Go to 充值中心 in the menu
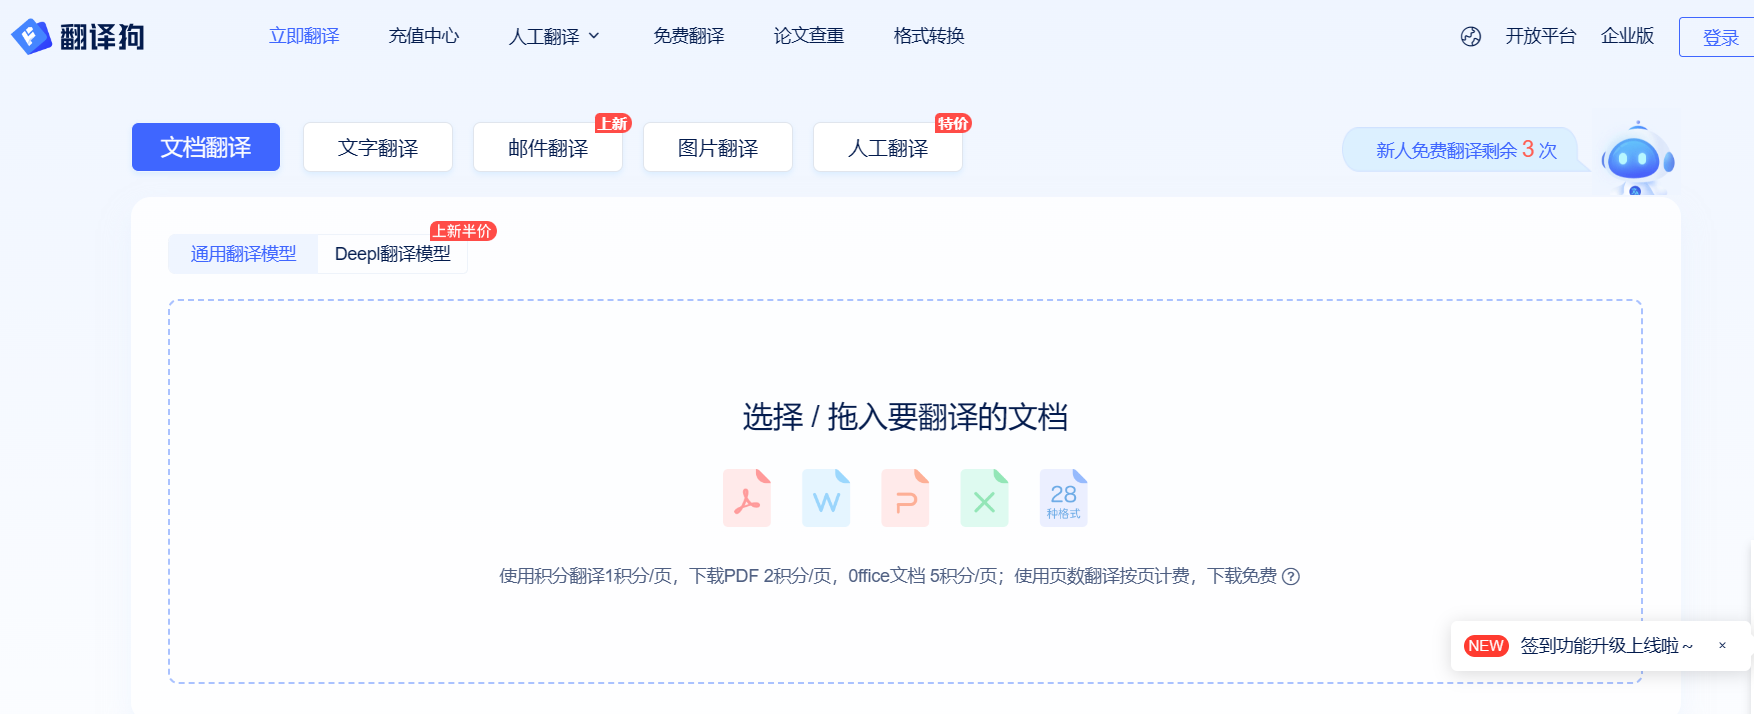 pyautogui.click(x=424, y=37)
